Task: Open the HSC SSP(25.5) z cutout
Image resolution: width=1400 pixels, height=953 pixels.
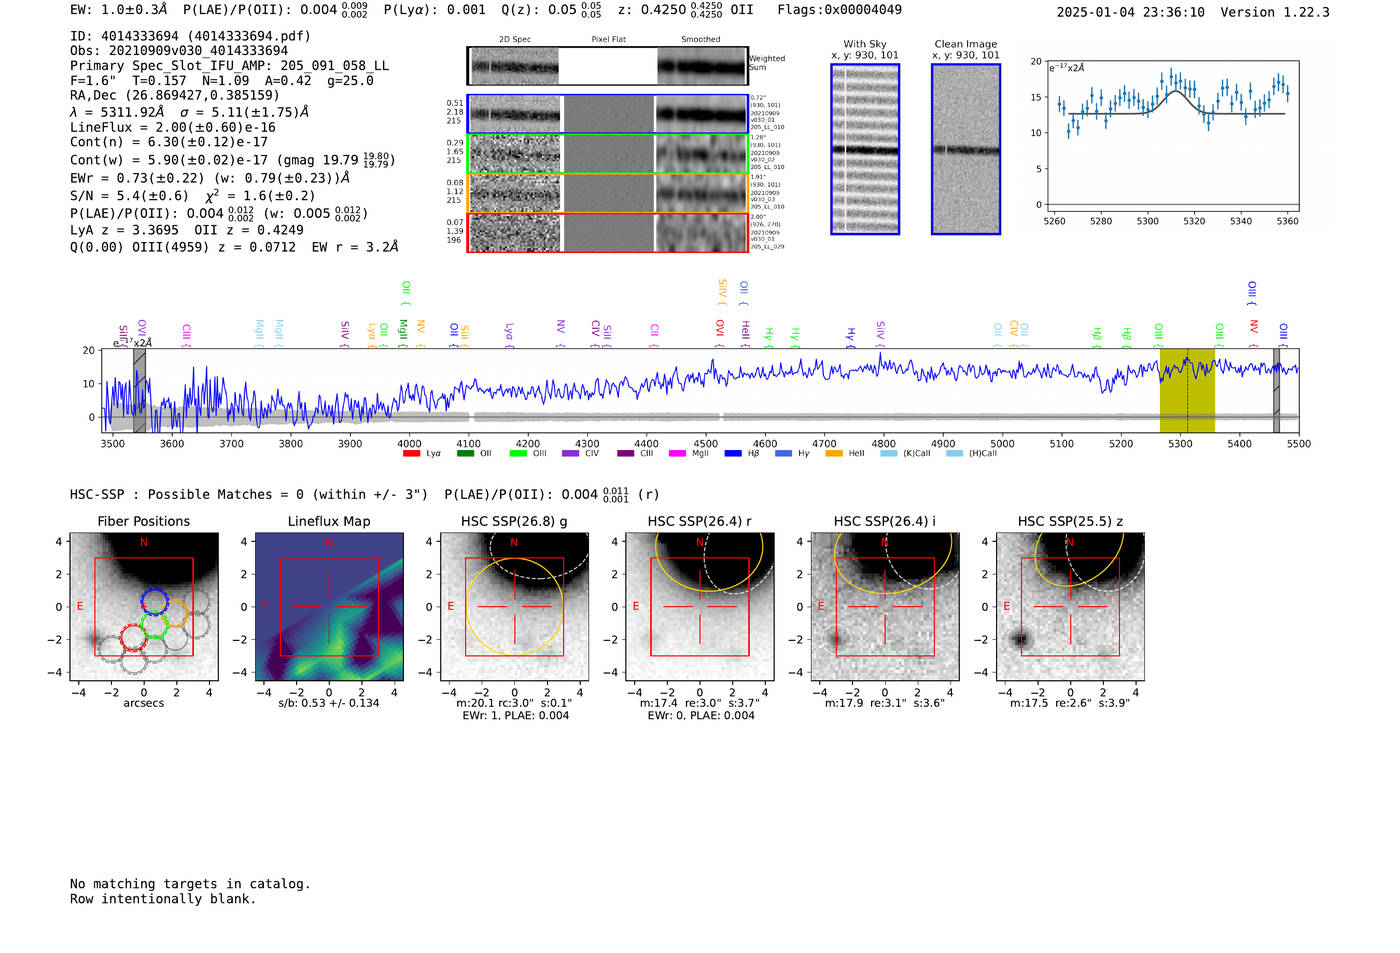Action: click(1070, 607)
